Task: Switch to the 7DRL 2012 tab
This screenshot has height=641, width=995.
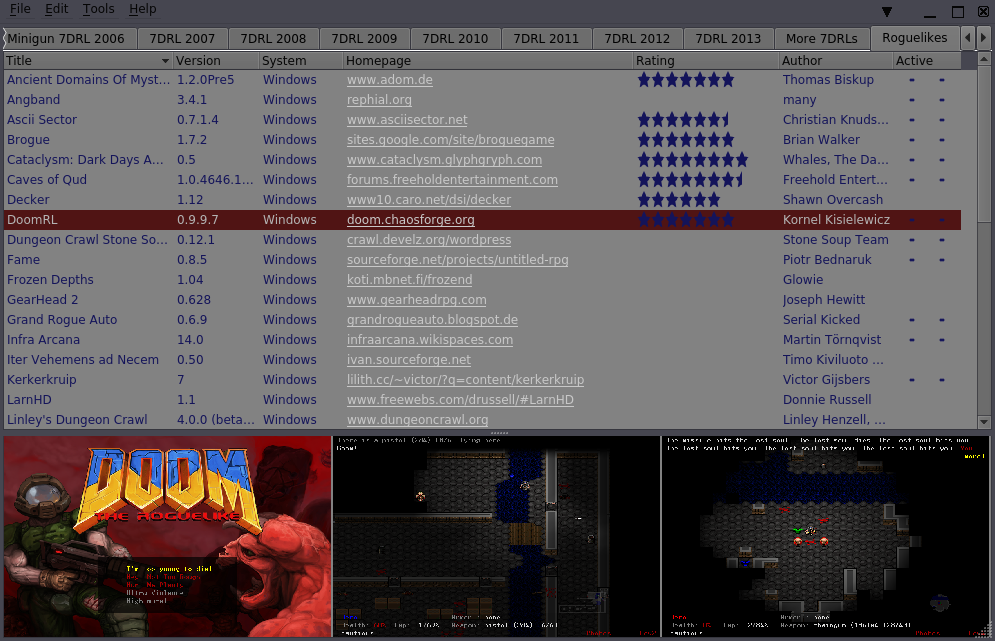Action: click(x=637, y=39)
